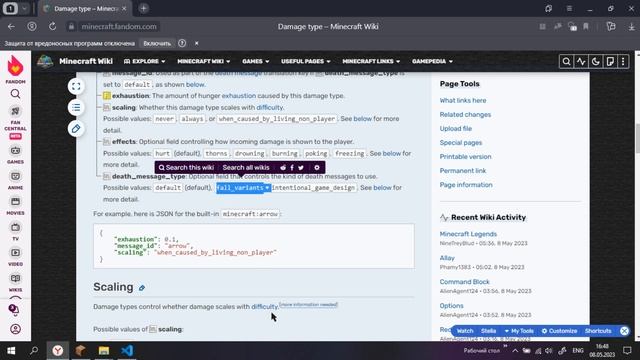Open Fandom sidebar search icon
The width and height of the screenshot is (640, 360).
(x=15, y=94)
